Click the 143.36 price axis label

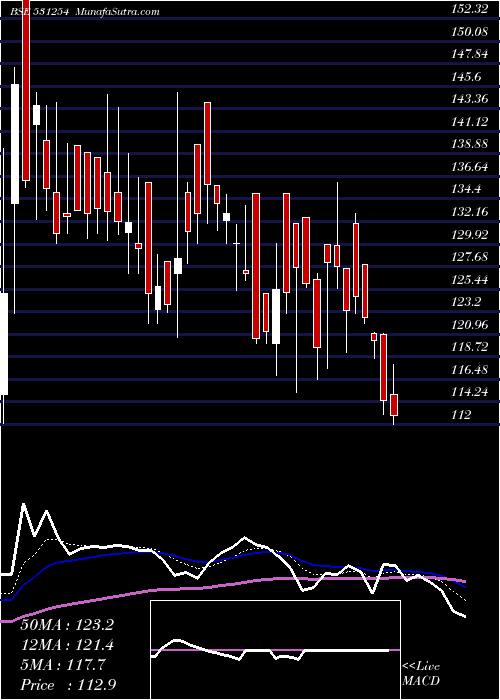pos(470,99)
